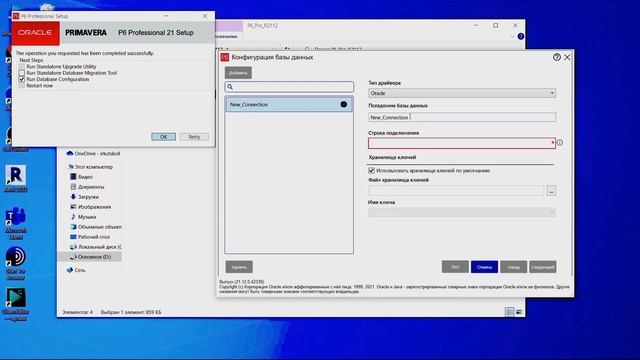Click the Назад button

513,267
